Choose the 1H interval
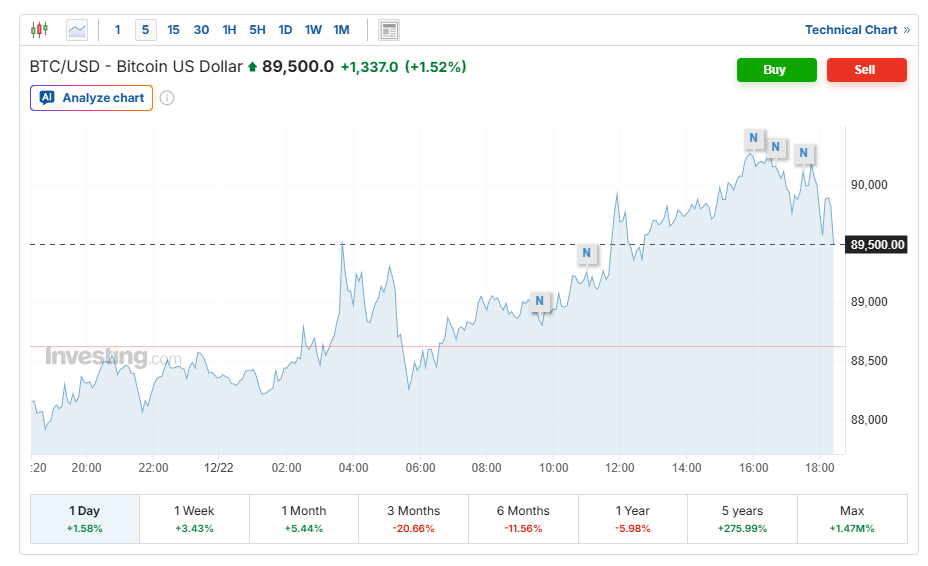 click(229, 30)
